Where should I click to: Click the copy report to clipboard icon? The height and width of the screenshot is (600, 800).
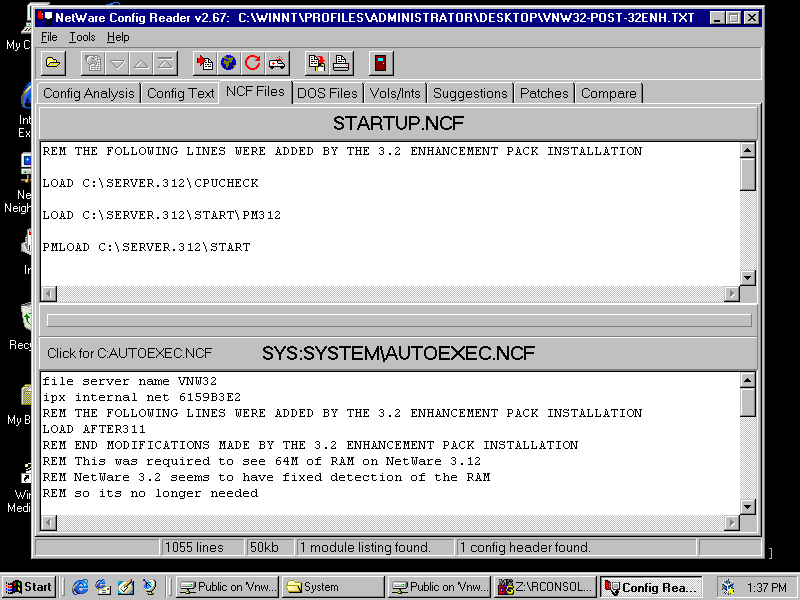317,63
